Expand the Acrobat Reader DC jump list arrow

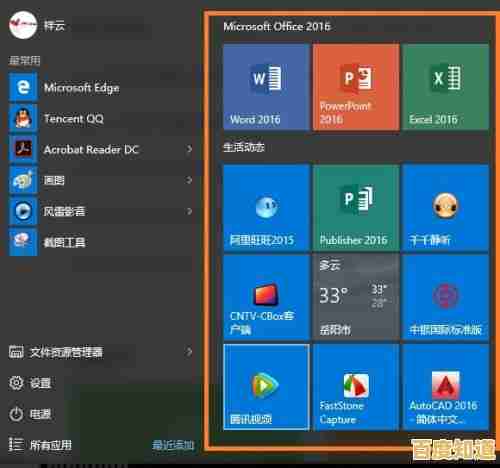[x=189, y=149]
